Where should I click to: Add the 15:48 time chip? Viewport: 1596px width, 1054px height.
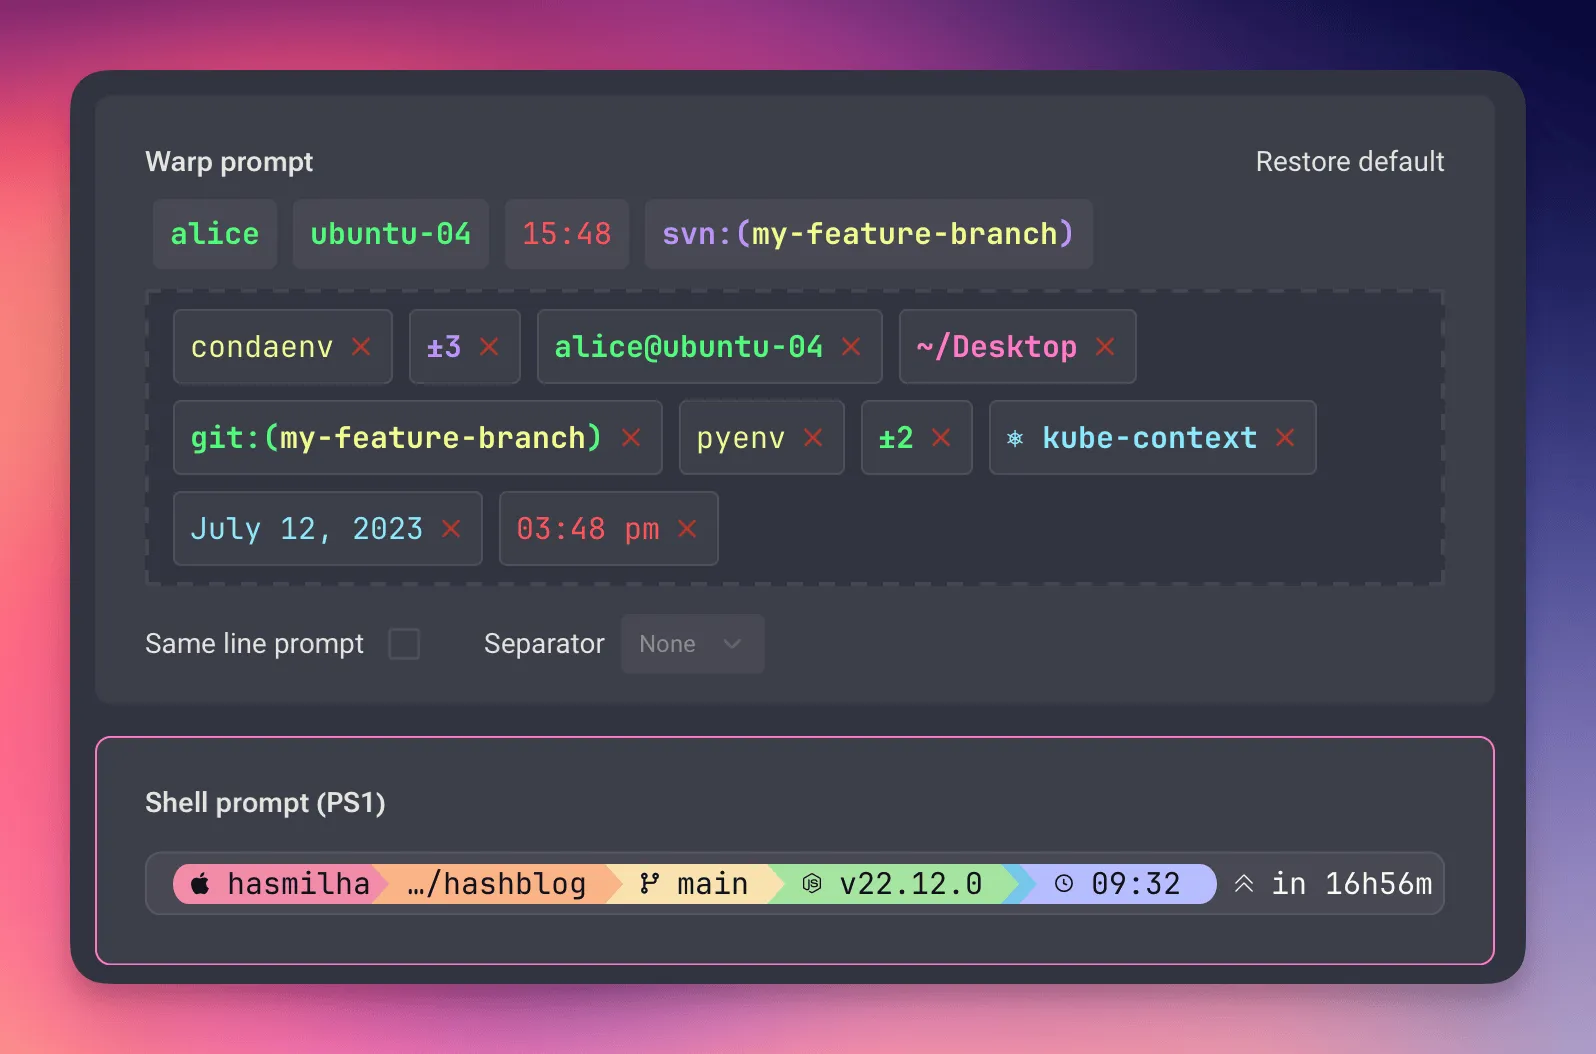567,234
